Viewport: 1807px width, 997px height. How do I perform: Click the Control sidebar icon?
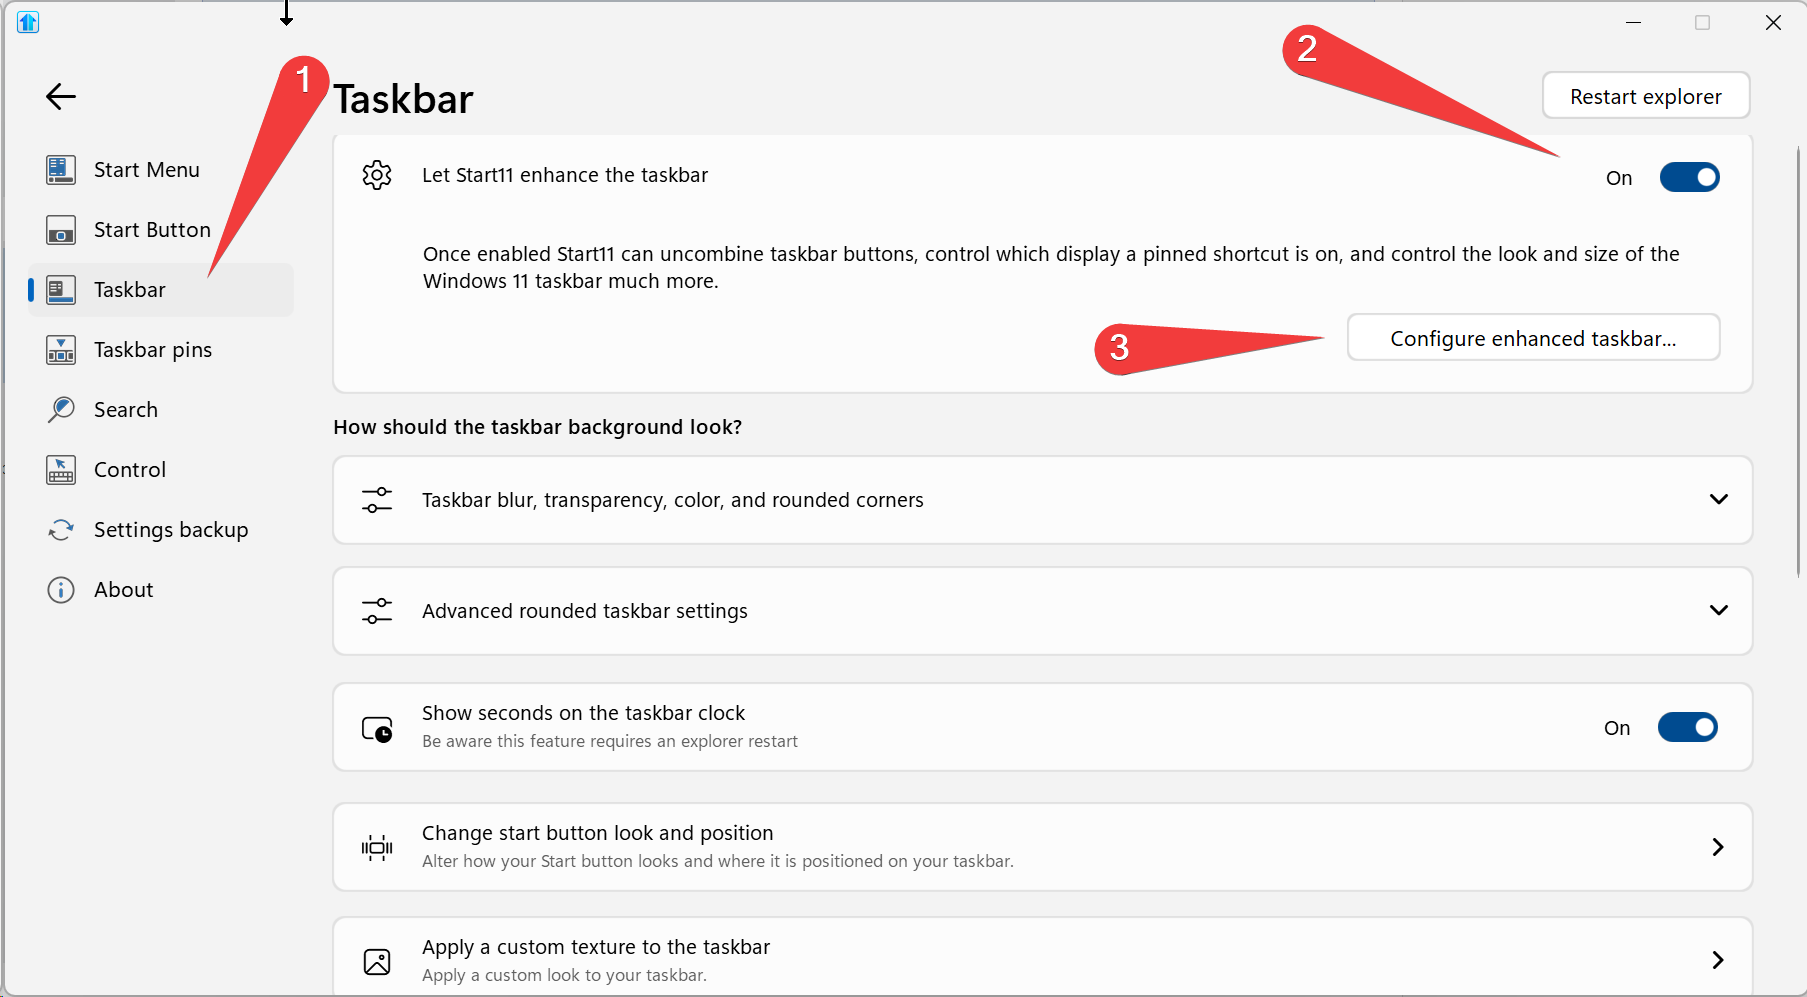click(x=61, y=470)
